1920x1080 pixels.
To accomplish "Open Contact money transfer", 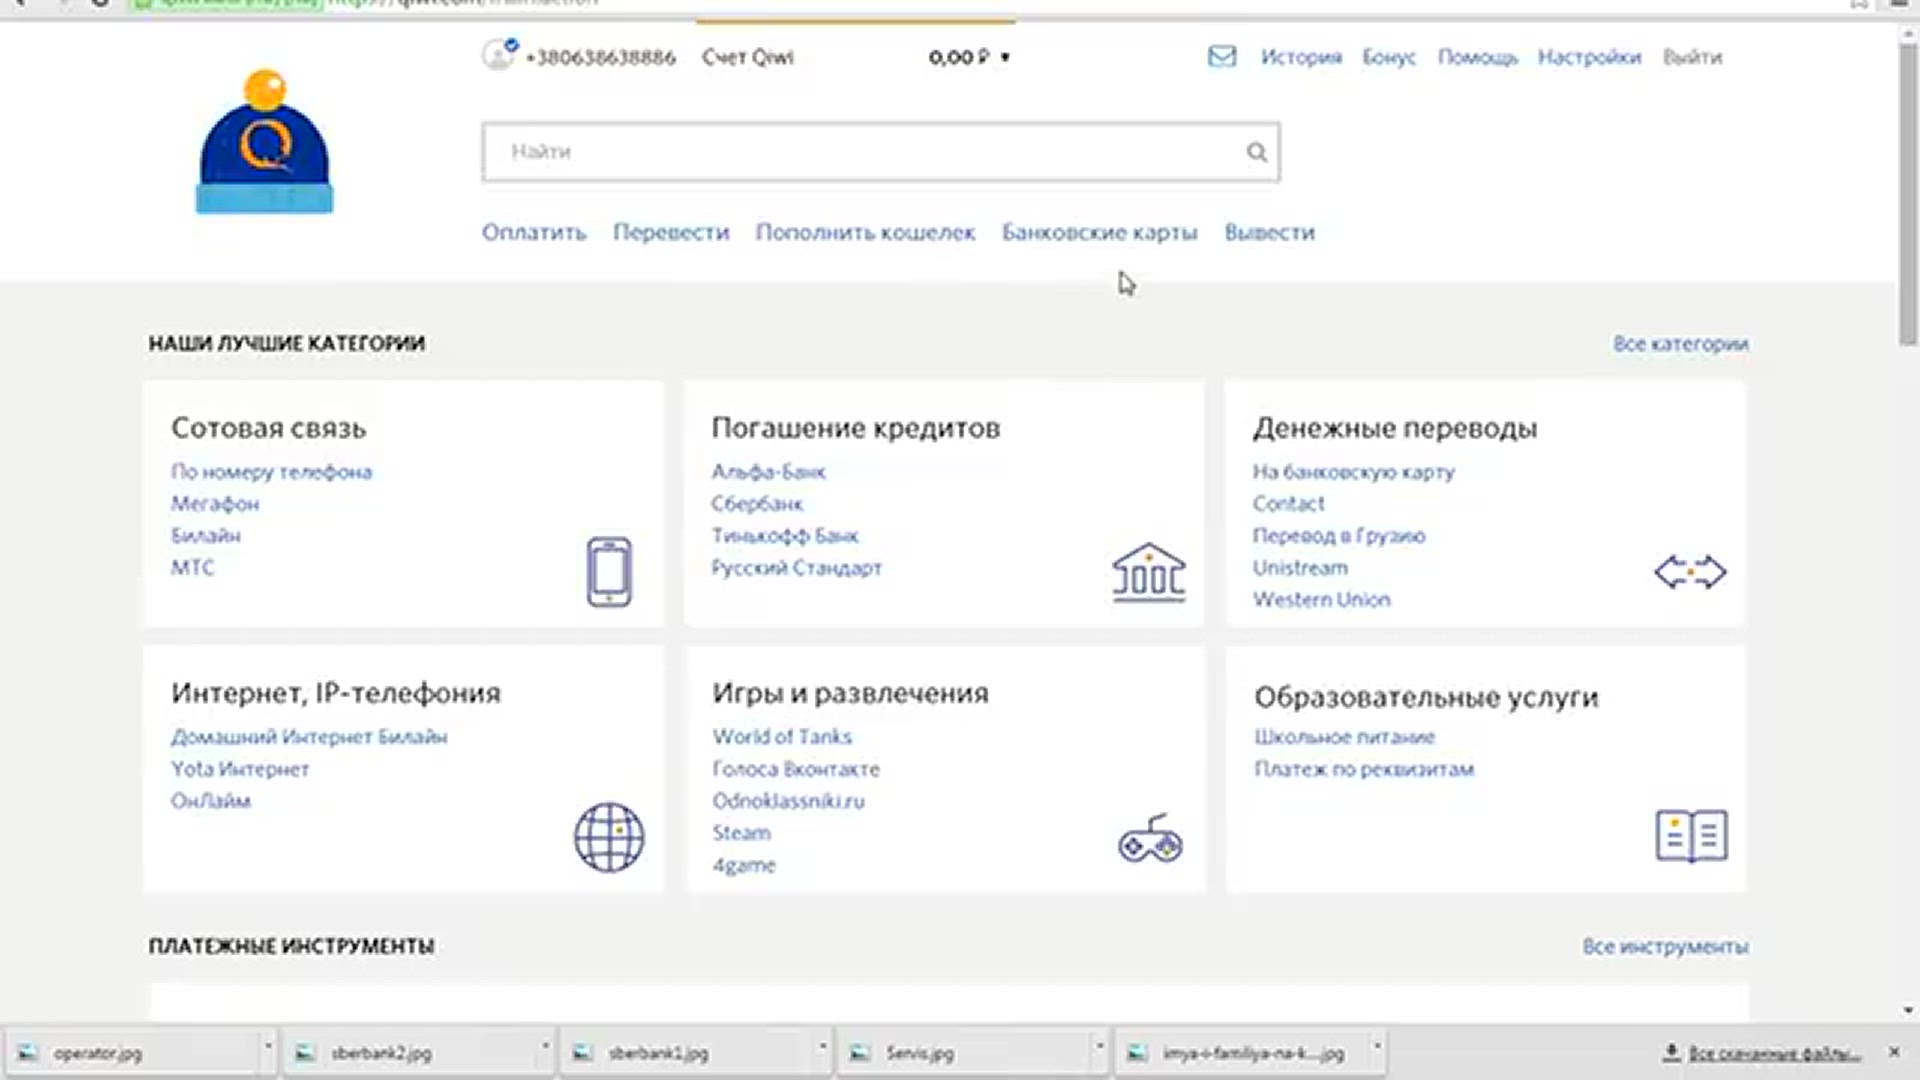I will pyautogui.click(x=1288, y=504).
